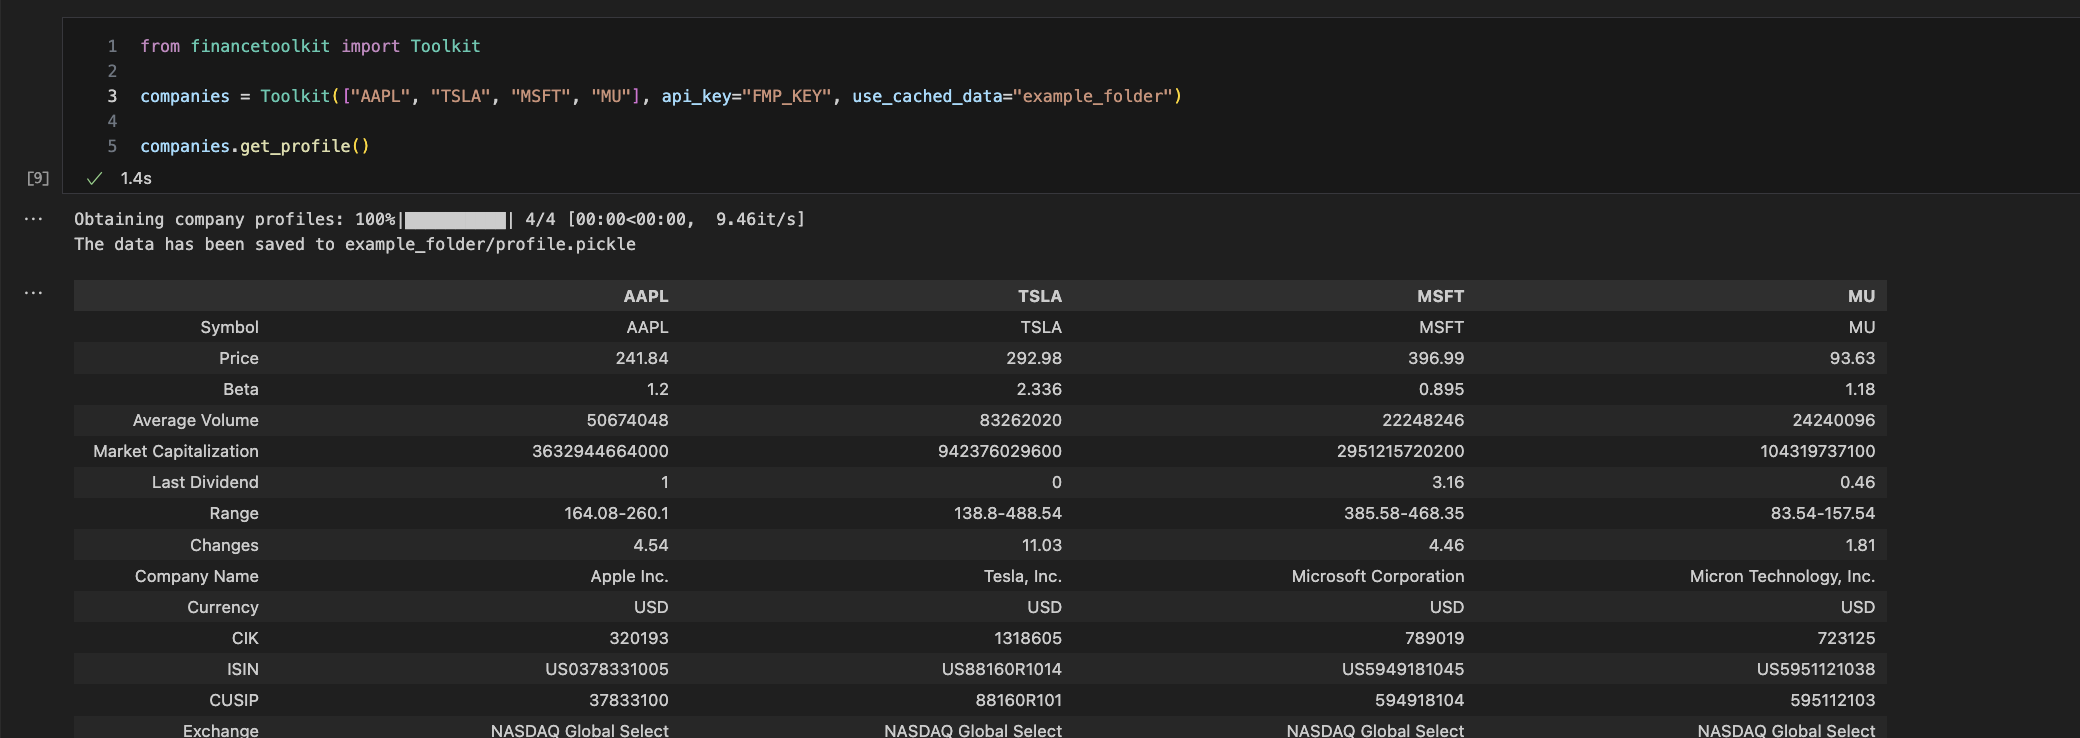Click MSFT price value 396.99
This screenshot has width=2080, height=738.
1436,358
